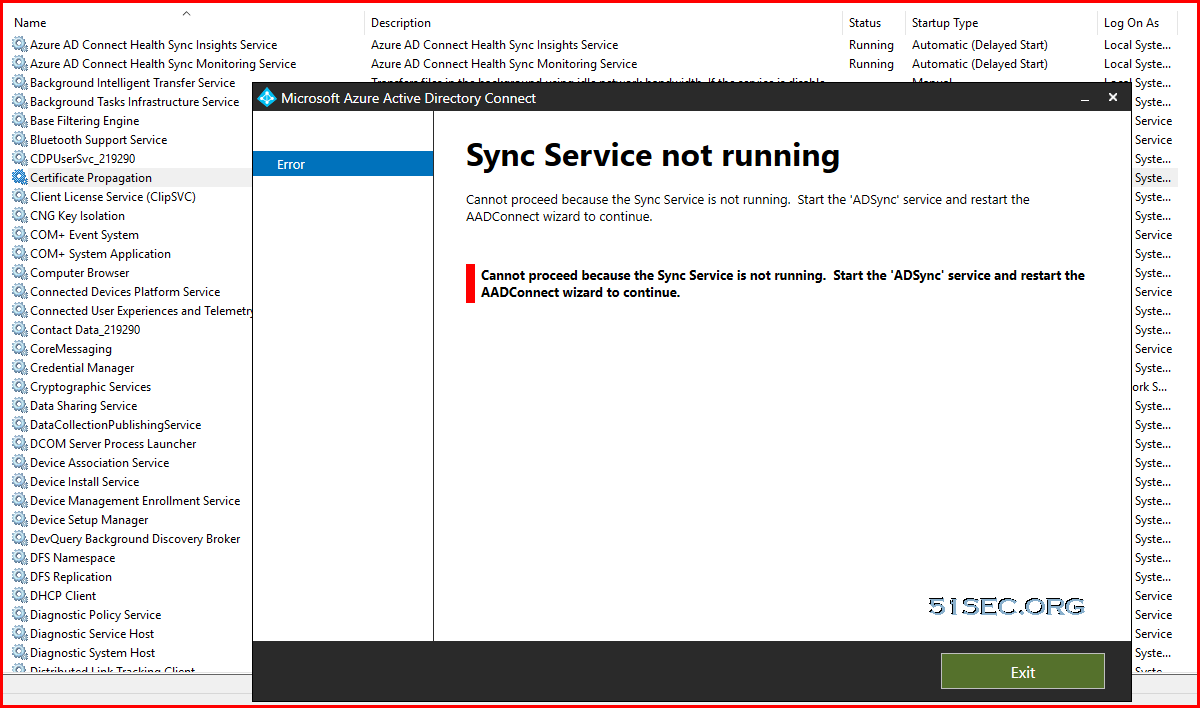
Task: Select the Bluetooth Support Service row
Action: click(x=98, y=140)
